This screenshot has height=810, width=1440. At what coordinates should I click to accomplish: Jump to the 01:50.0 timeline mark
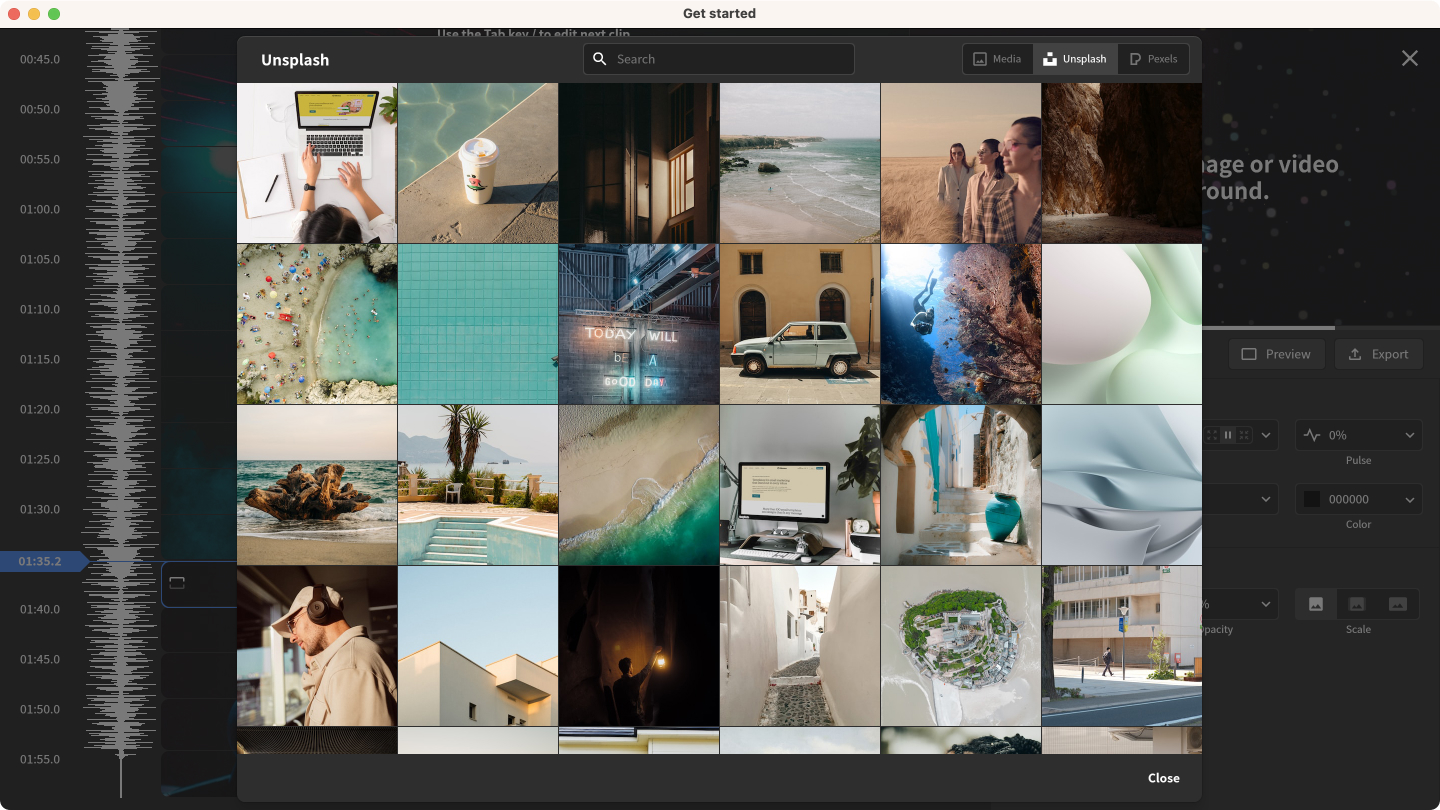point(40,709)
